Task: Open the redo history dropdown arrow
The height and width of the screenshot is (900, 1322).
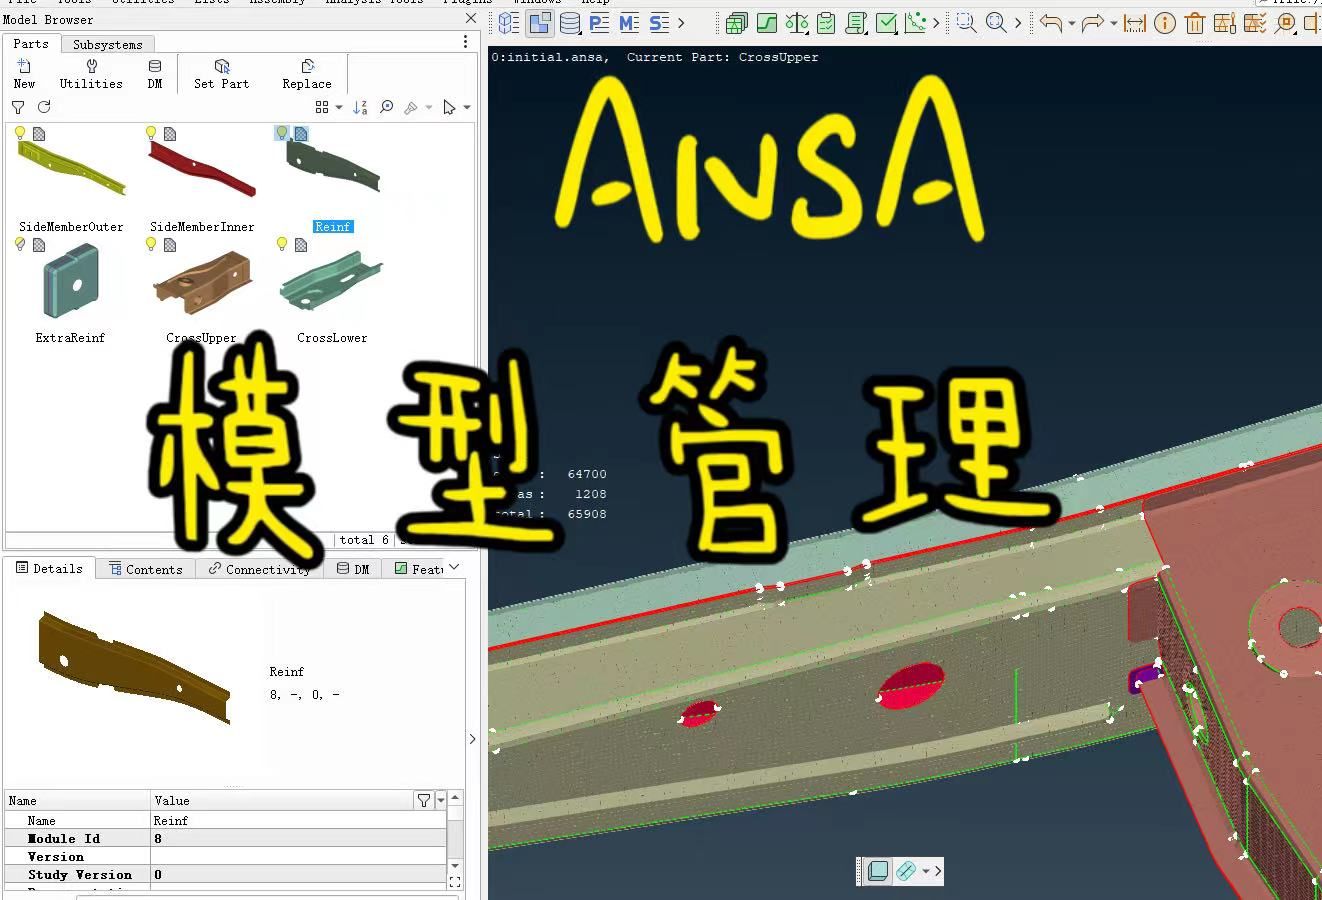Action: (x=1113, y=24)
